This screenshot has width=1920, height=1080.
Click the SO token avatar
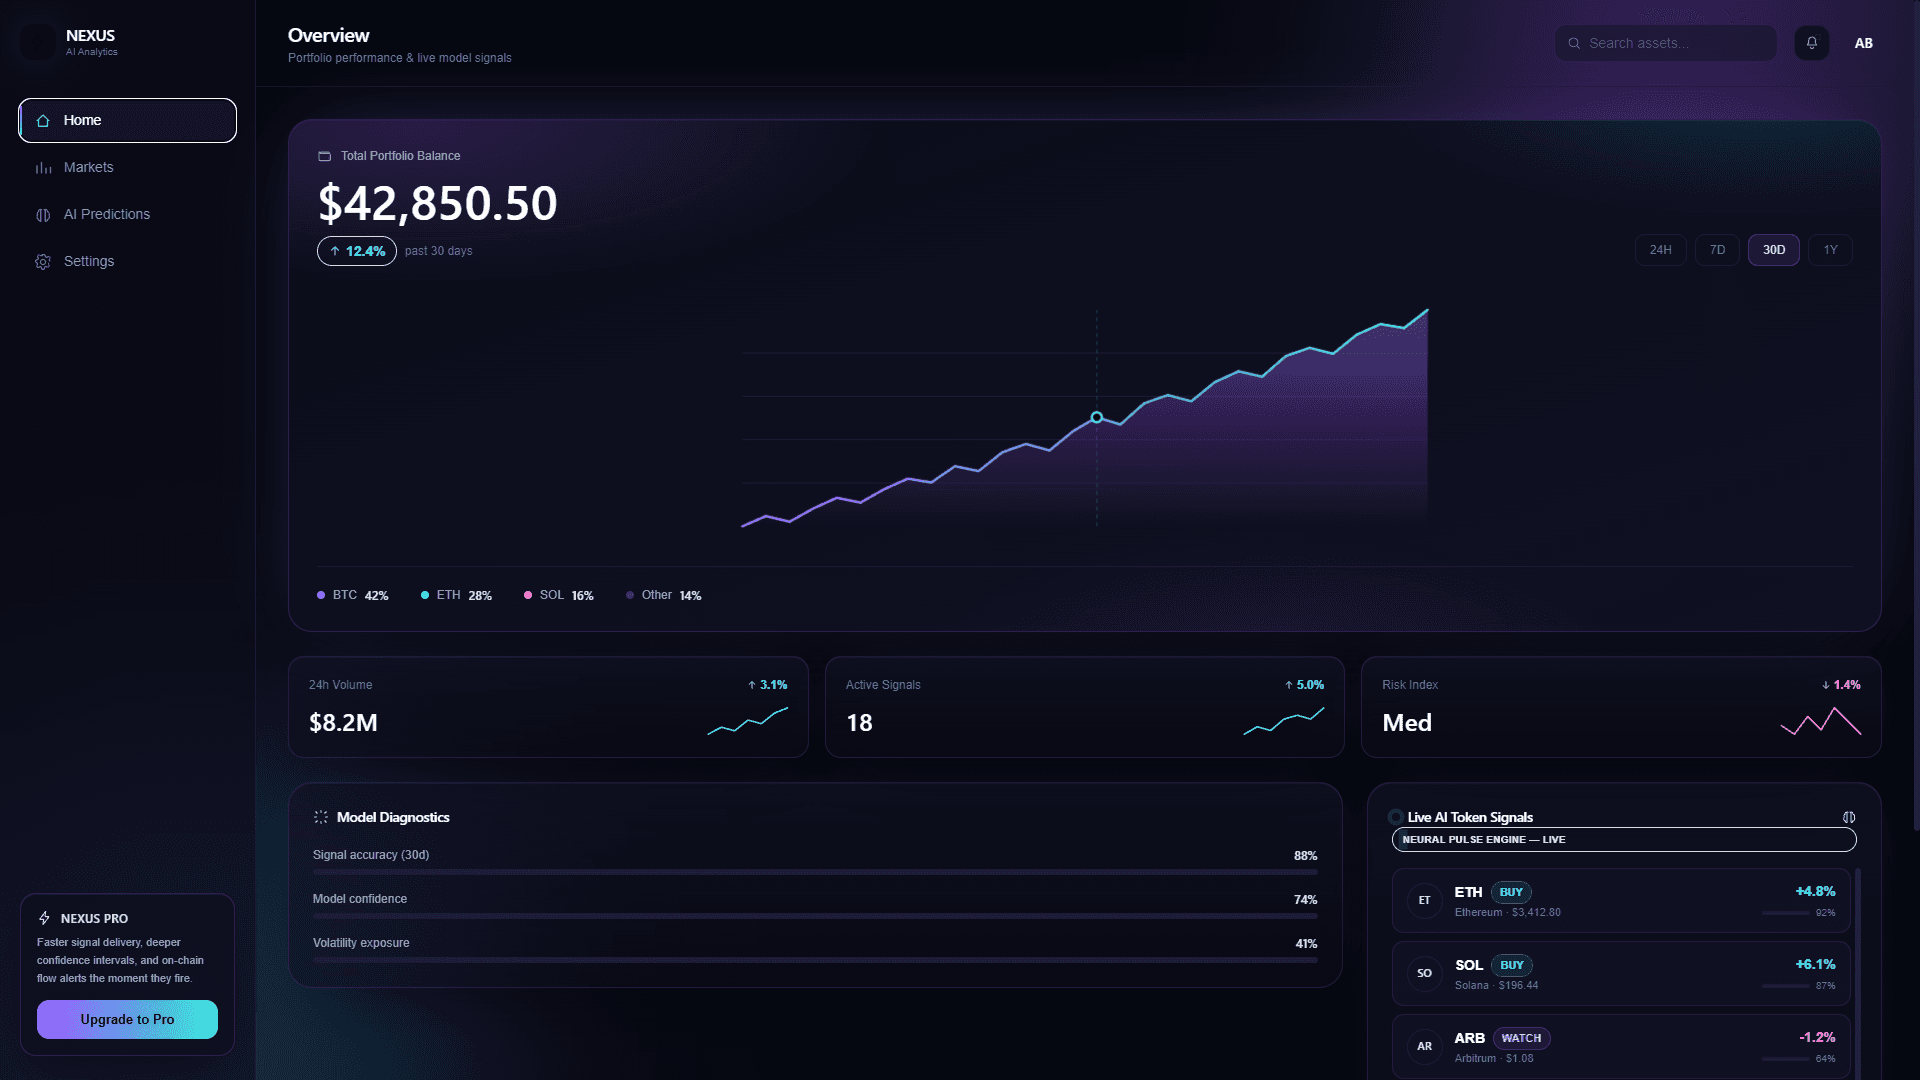point(1424,973)
